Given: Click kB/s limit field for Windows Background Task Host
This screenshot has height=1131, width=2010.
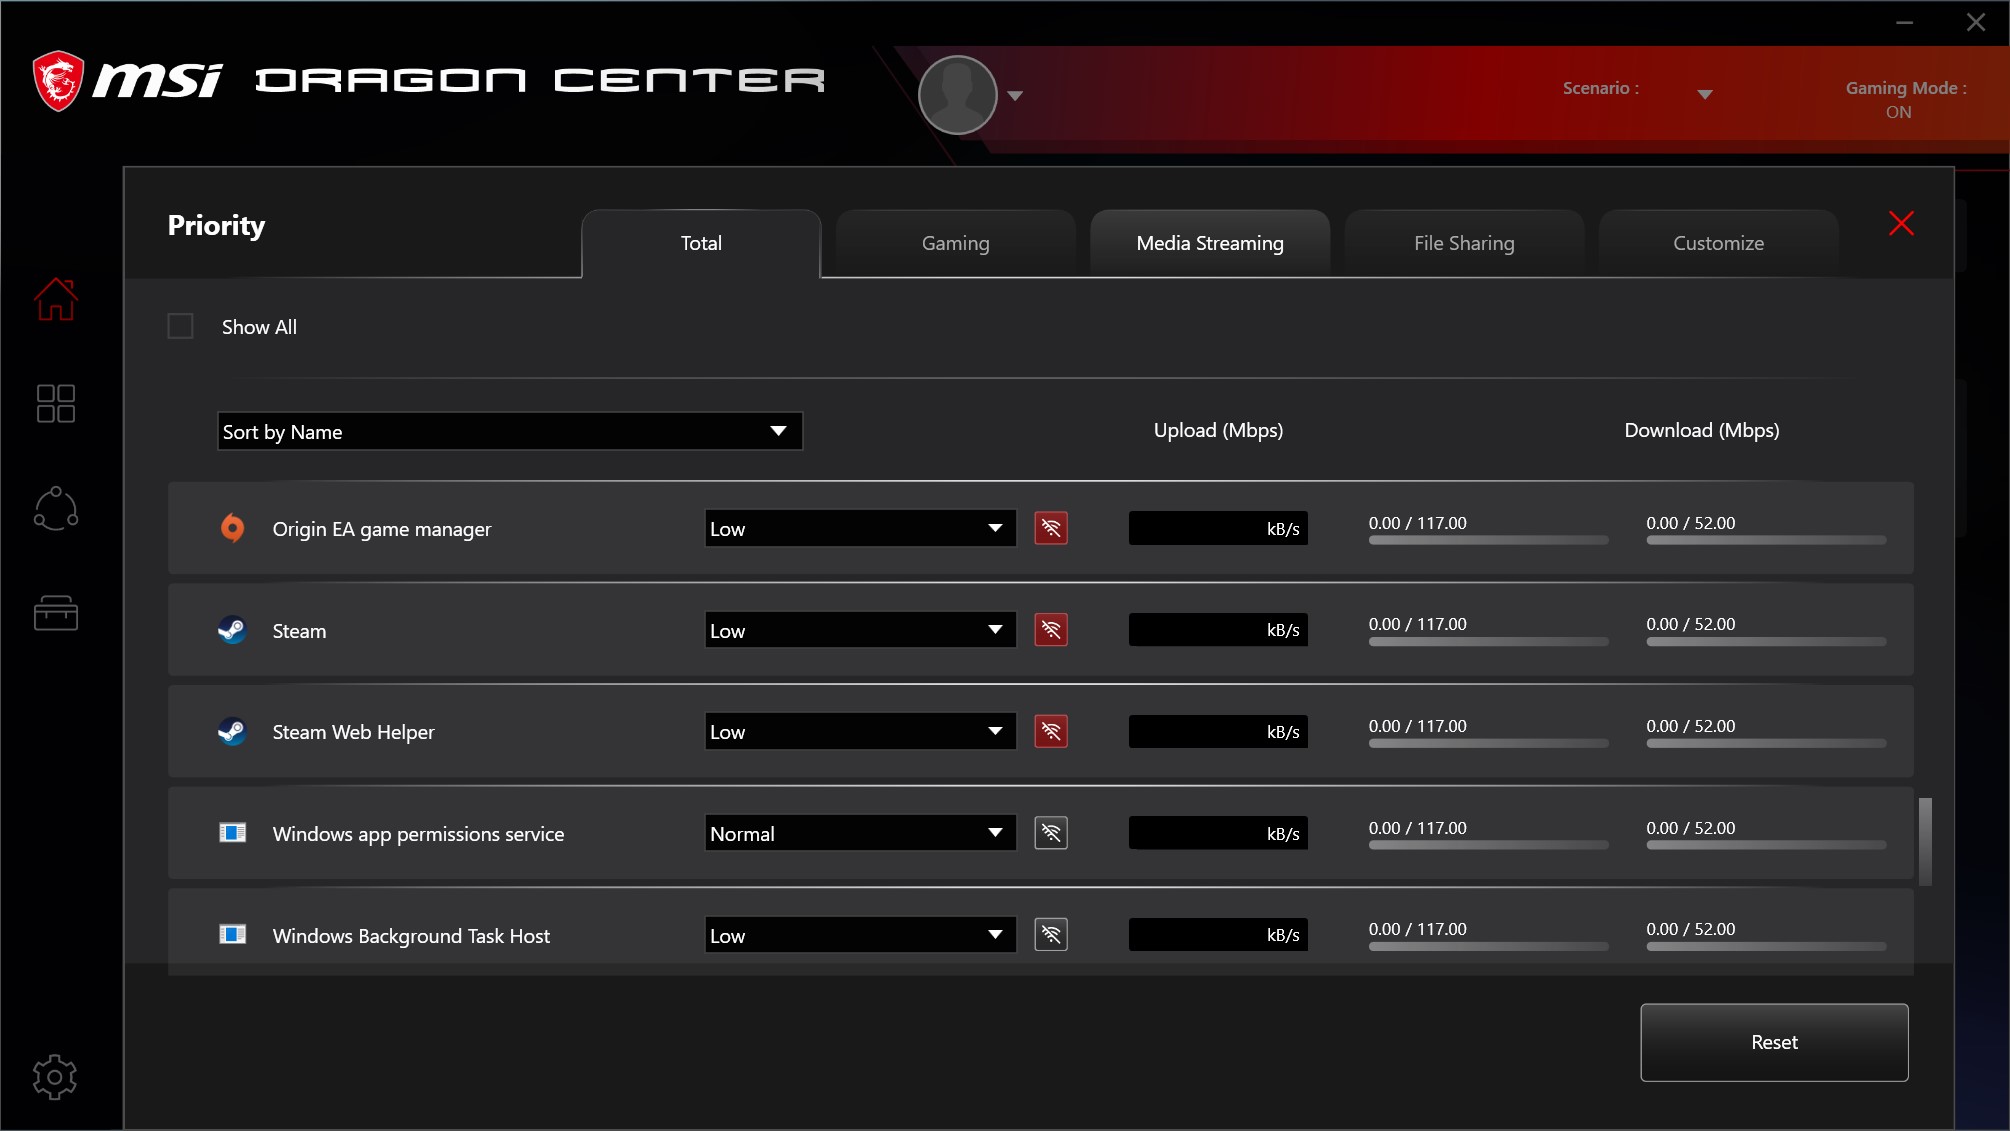Looking at the screenshot, I should click(1218, 934).
